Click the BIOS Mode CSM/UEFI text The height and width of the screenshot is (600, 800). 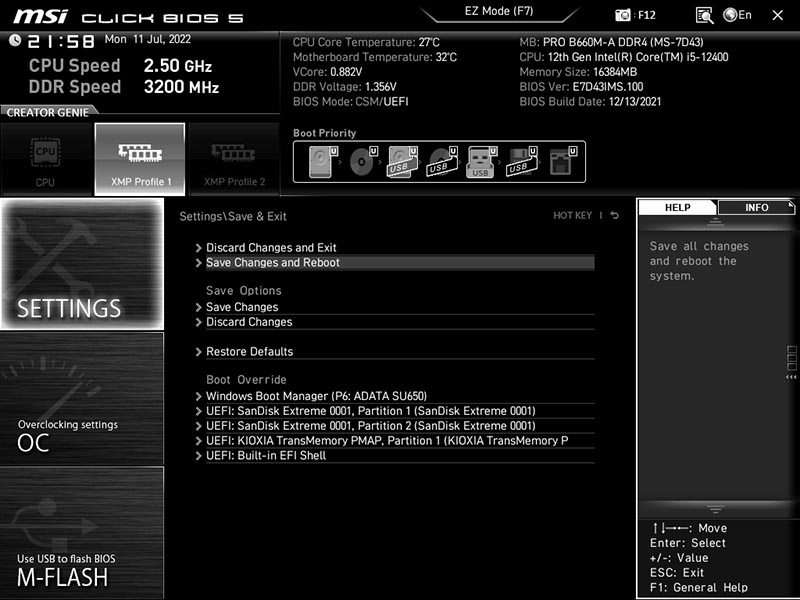coord(351,102)
